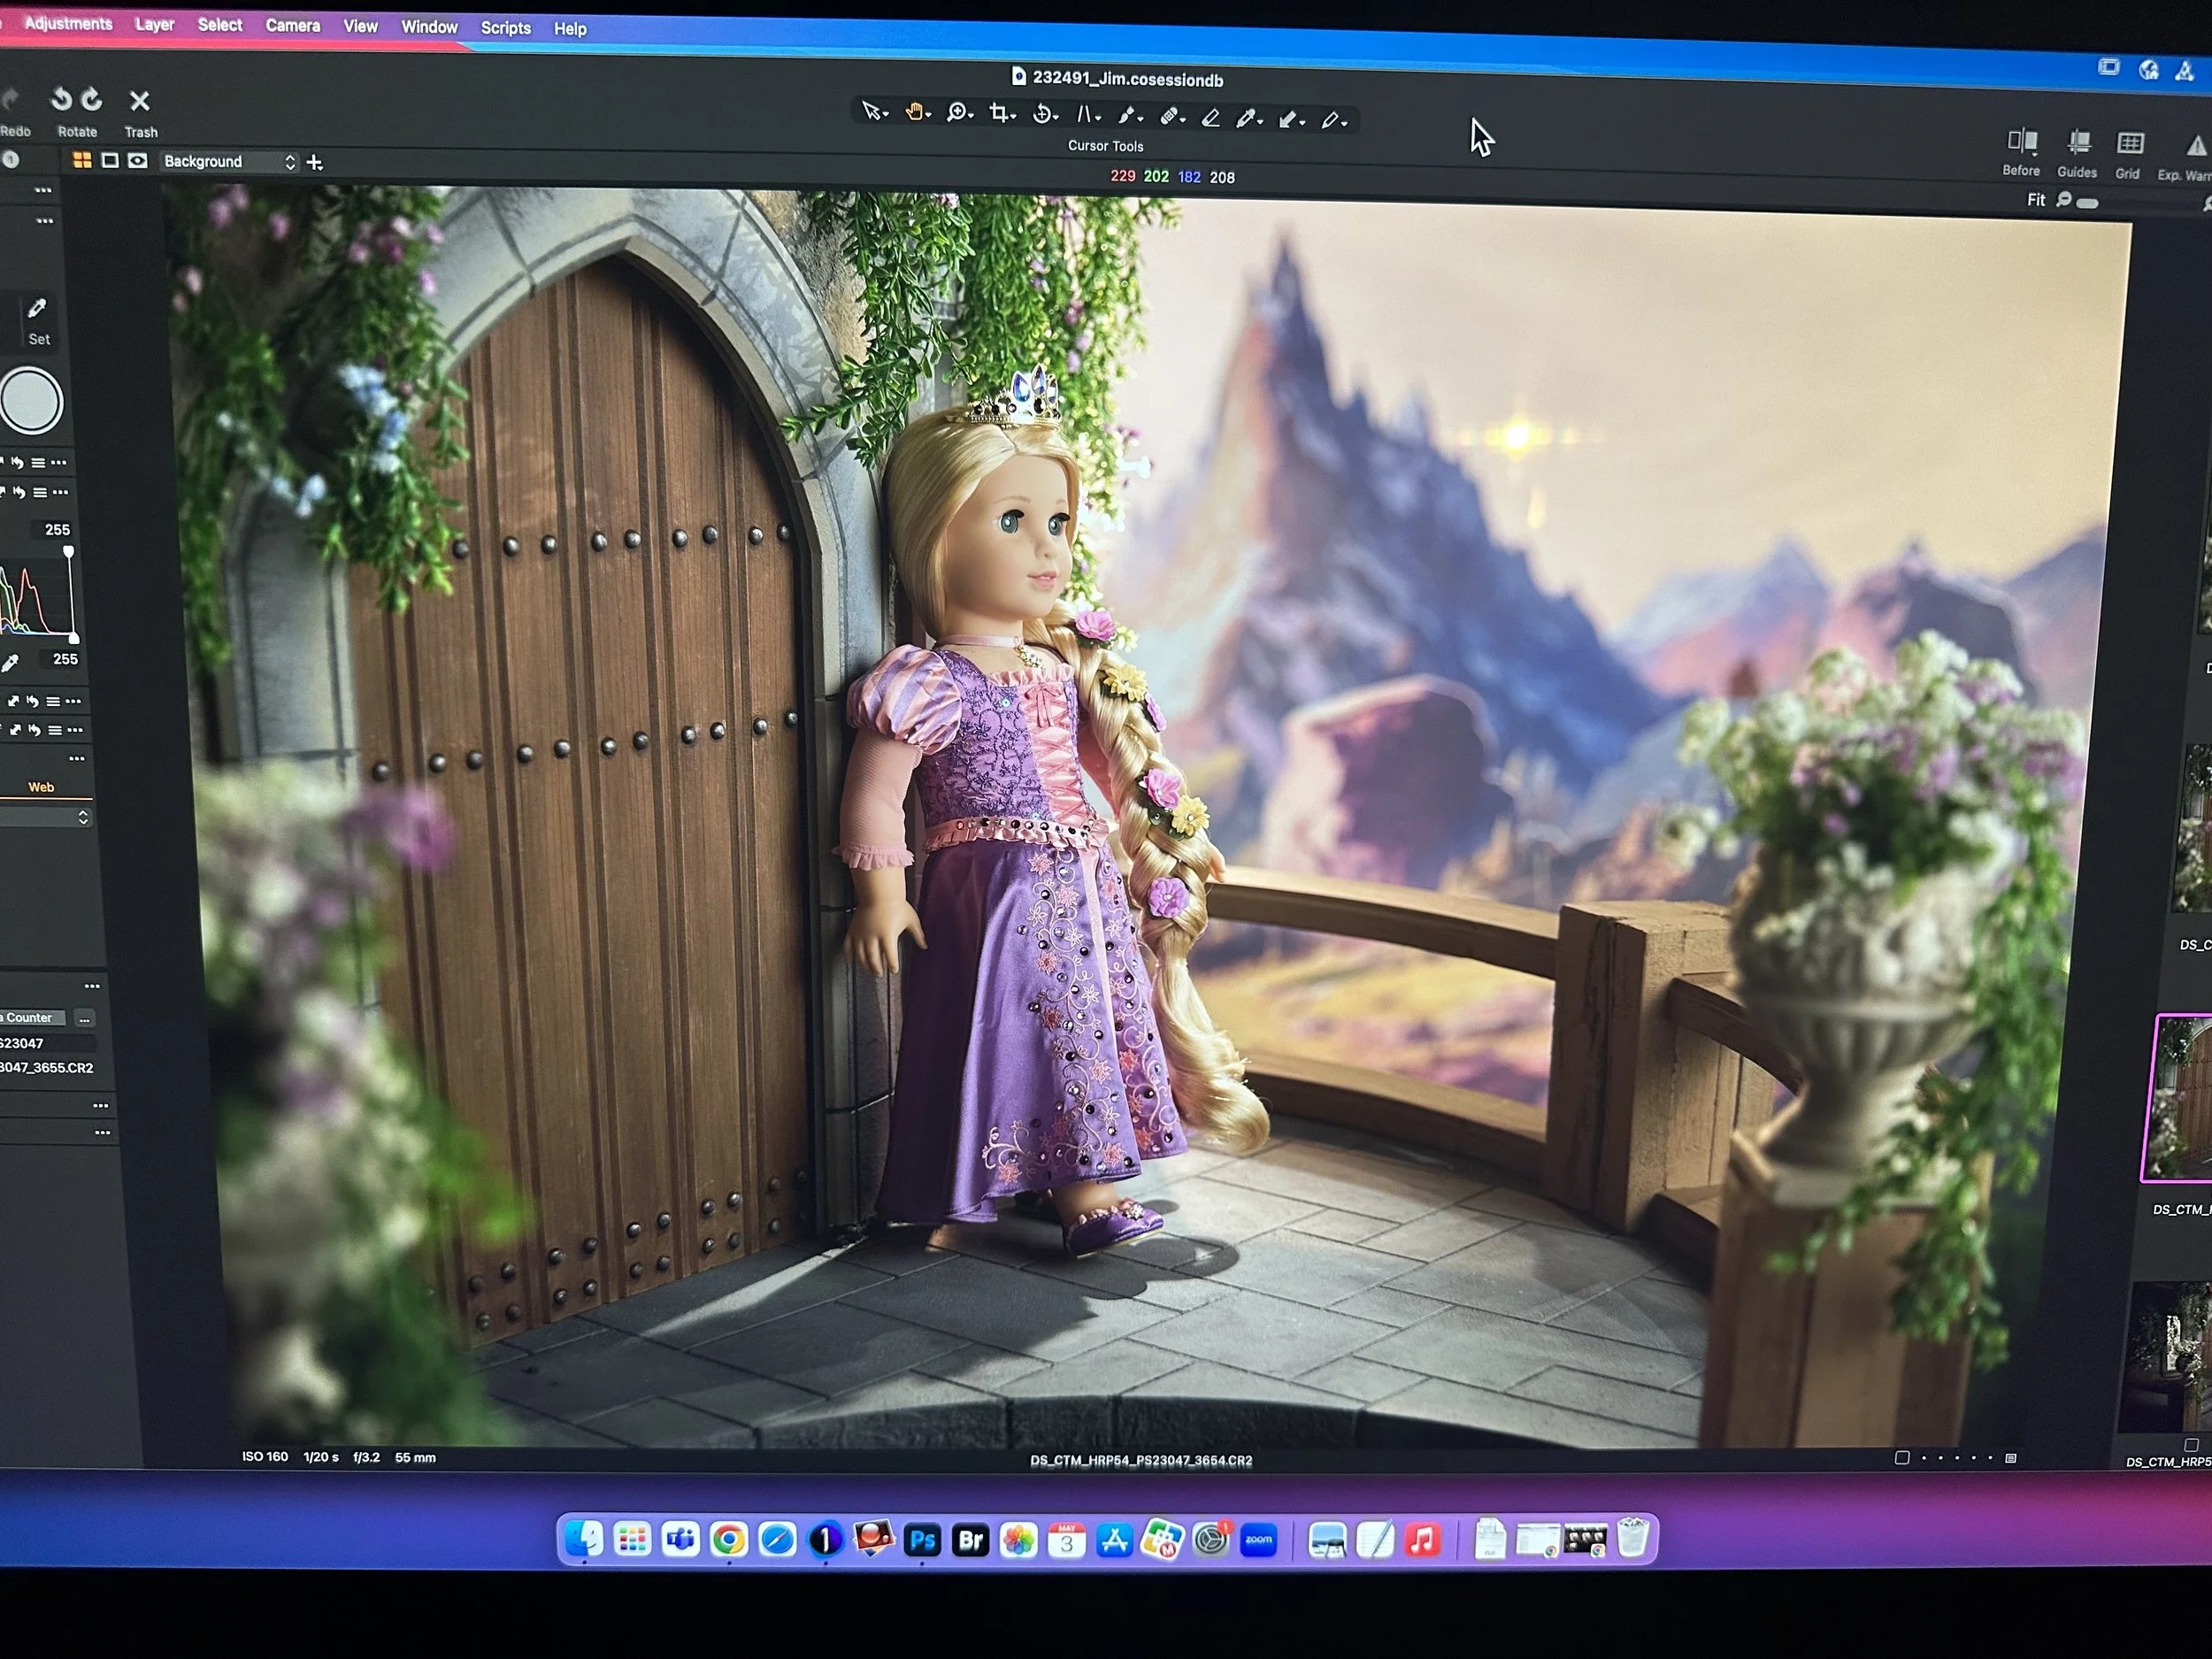This screenshot has height=1659, width=2212.
Task: Open Photoshop from the Dock
Action: [x=922, y=1540]
